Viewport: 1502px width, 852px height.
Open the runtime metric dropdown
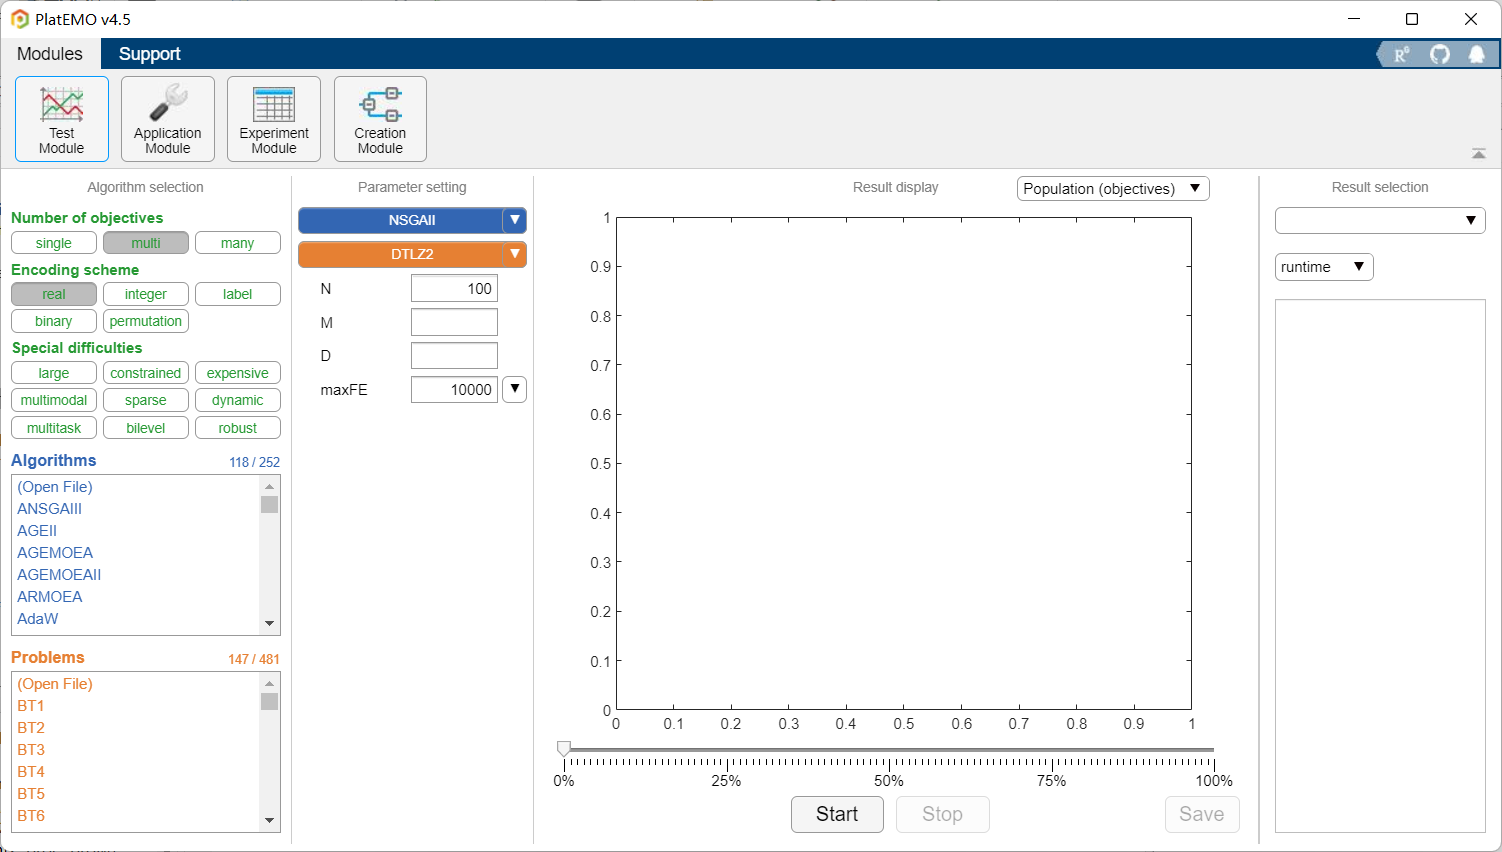point(1324,267)
